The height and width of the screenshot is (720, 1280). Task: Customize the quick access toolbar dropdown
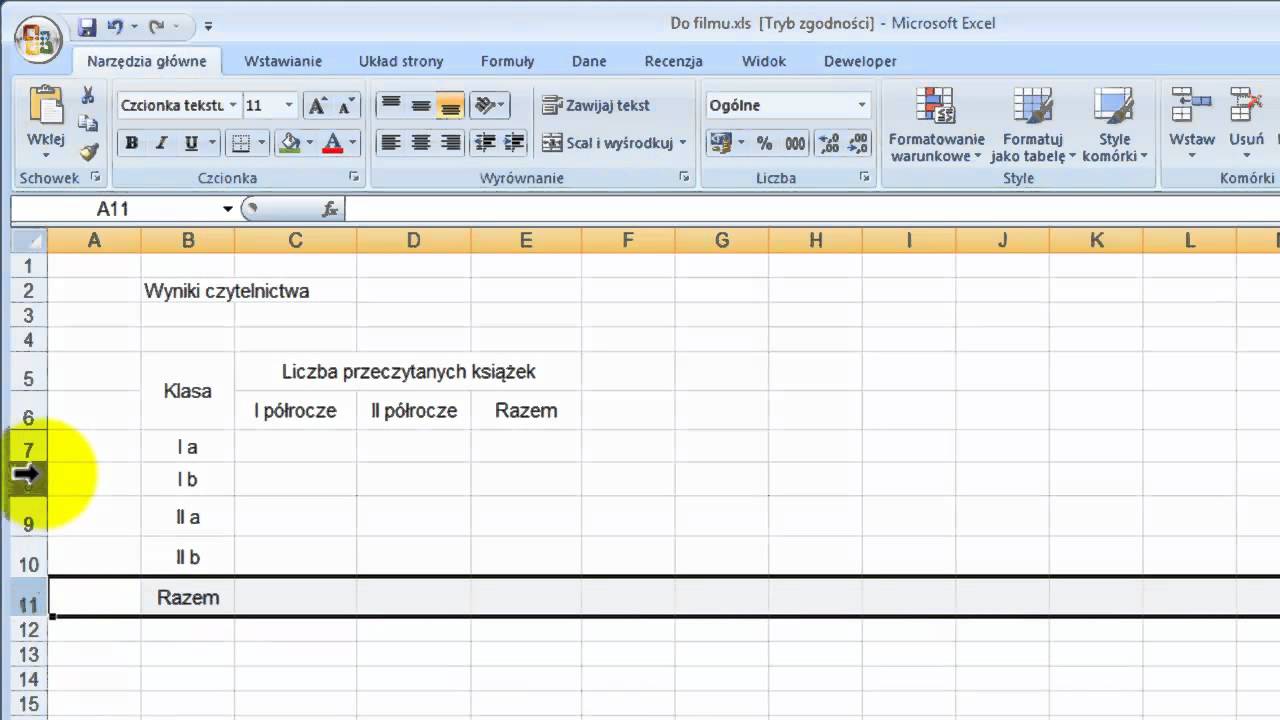click(208, 27)
